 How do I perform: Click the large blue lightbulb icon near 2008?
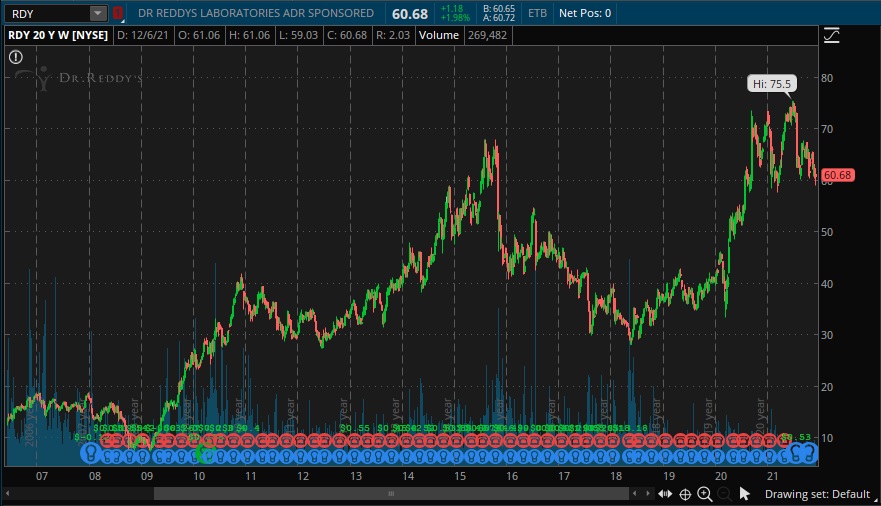(90, 453)
